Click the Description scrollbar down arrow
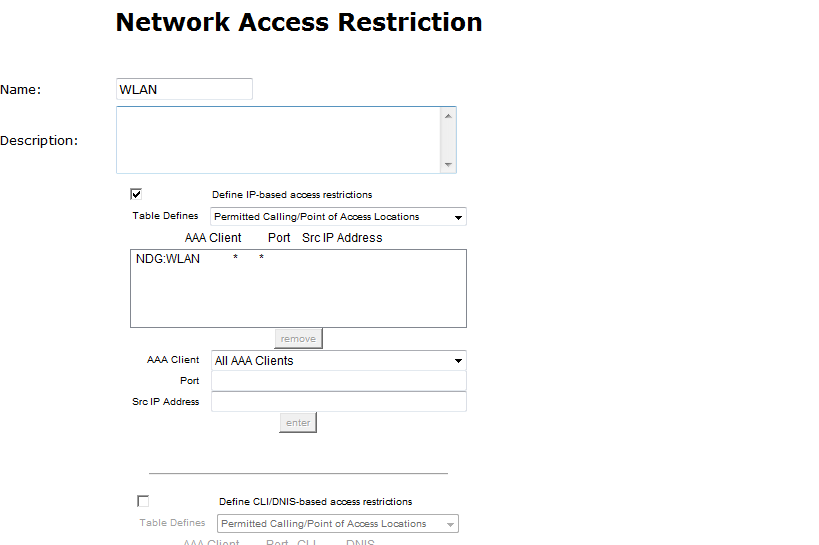Viewport: 819px width, 545px height. click(448, 165)
